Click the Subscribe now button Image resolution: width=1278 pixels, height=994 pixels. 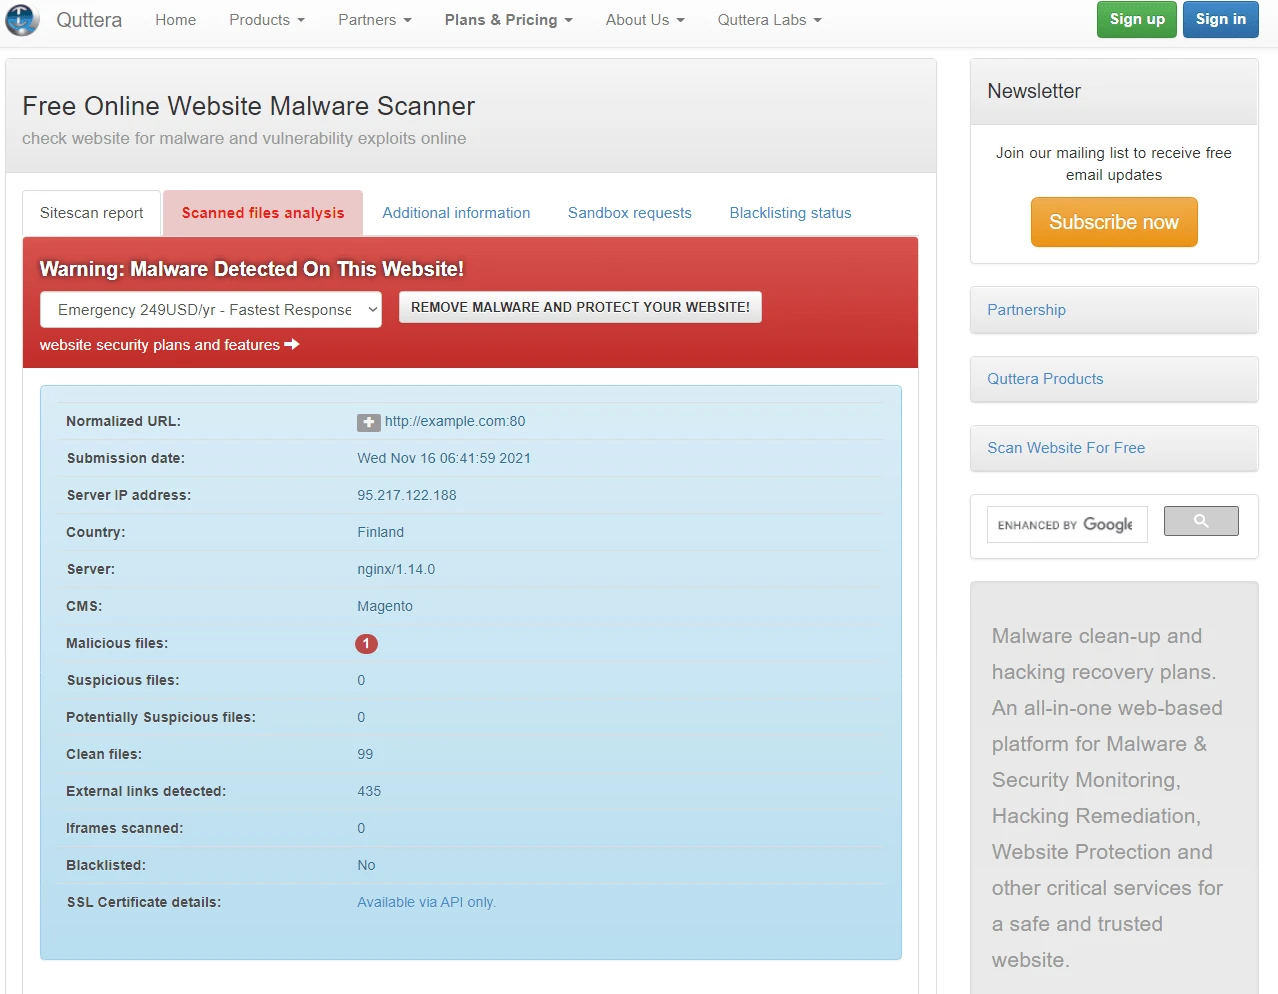(1113, 222)
